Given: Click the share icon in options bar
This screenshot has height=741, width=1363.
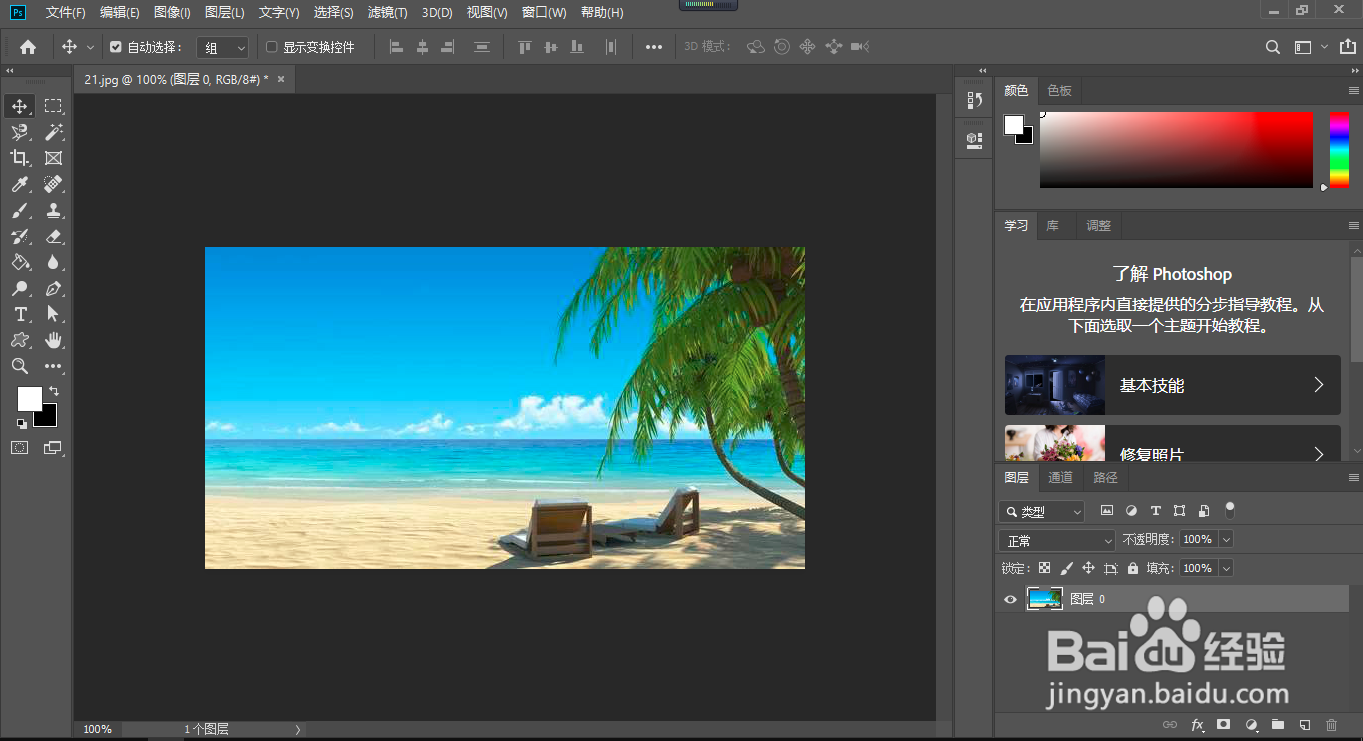Looking at the screenshot, I should click(x=1348, y=47).
